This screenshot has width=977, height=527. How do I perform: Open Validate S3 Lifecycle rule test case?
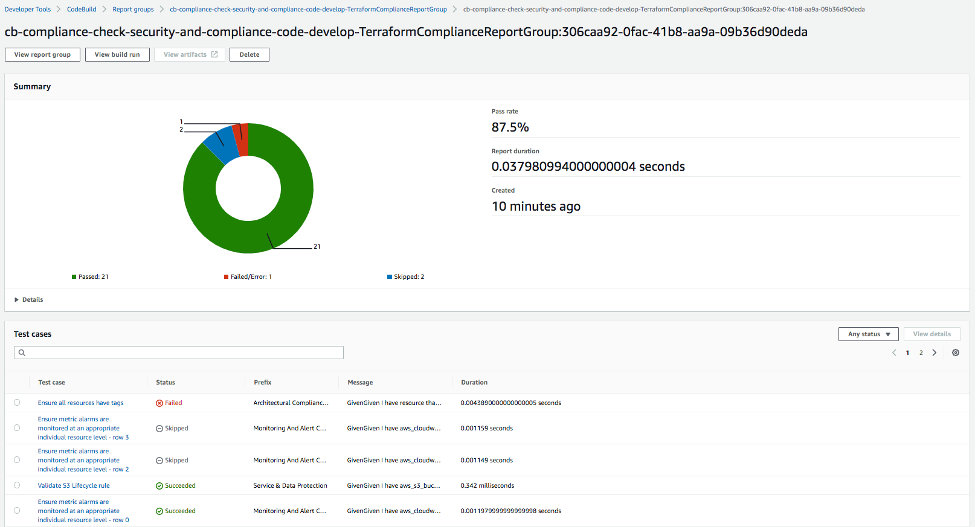tap(74, 486)
